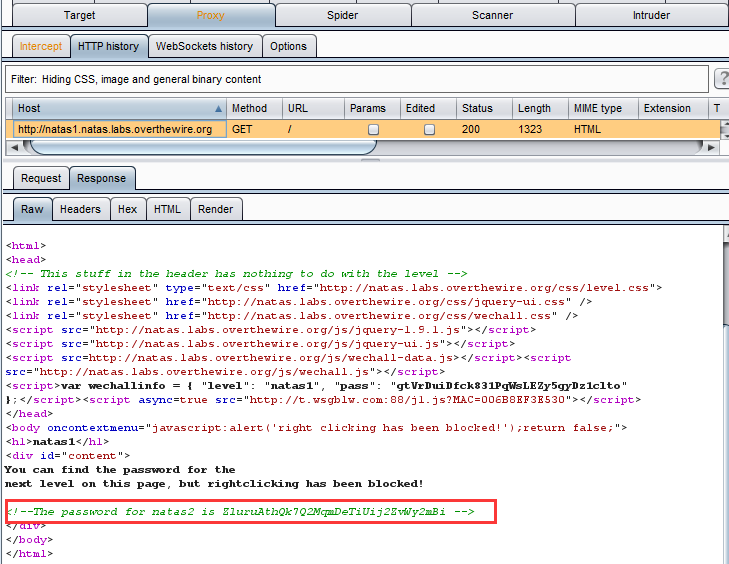Toggle the Edited checkbox in the request row
The height and width of the screenshot is (564, 729).
[429, 129]
